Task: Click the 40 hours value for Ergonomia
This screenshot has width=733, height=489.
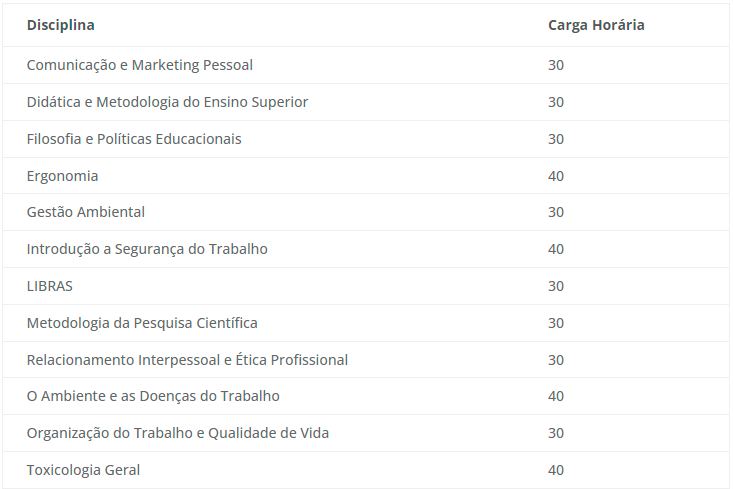Action: (556, 176)
